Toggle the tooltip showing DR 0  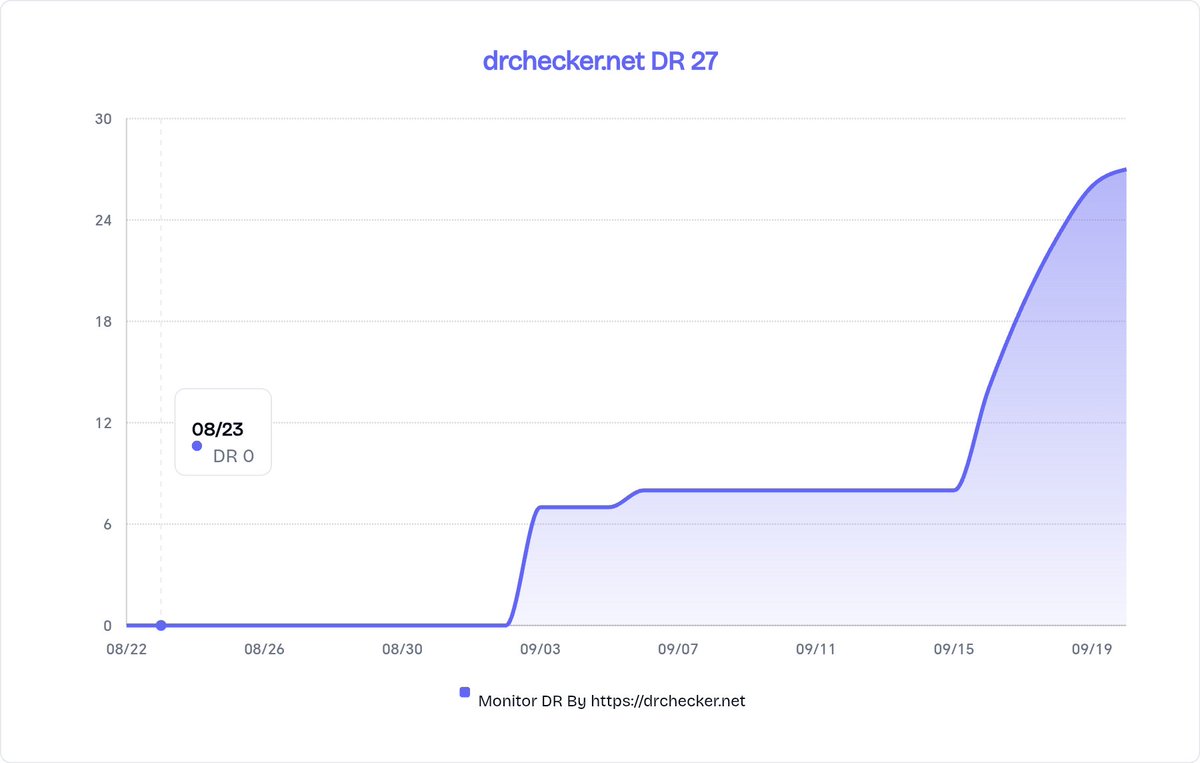222,432
